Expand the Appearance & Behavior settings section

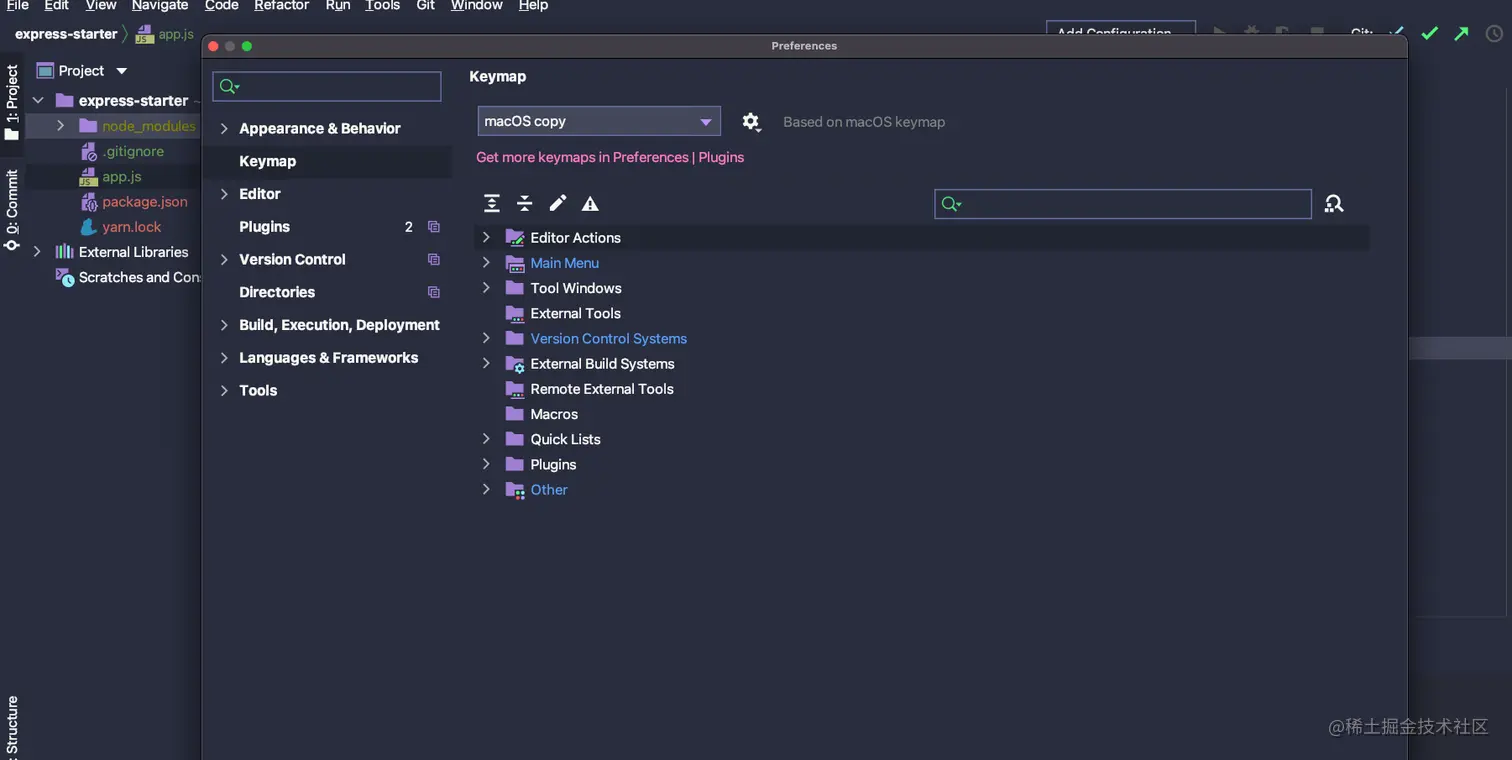click(225, 128)
